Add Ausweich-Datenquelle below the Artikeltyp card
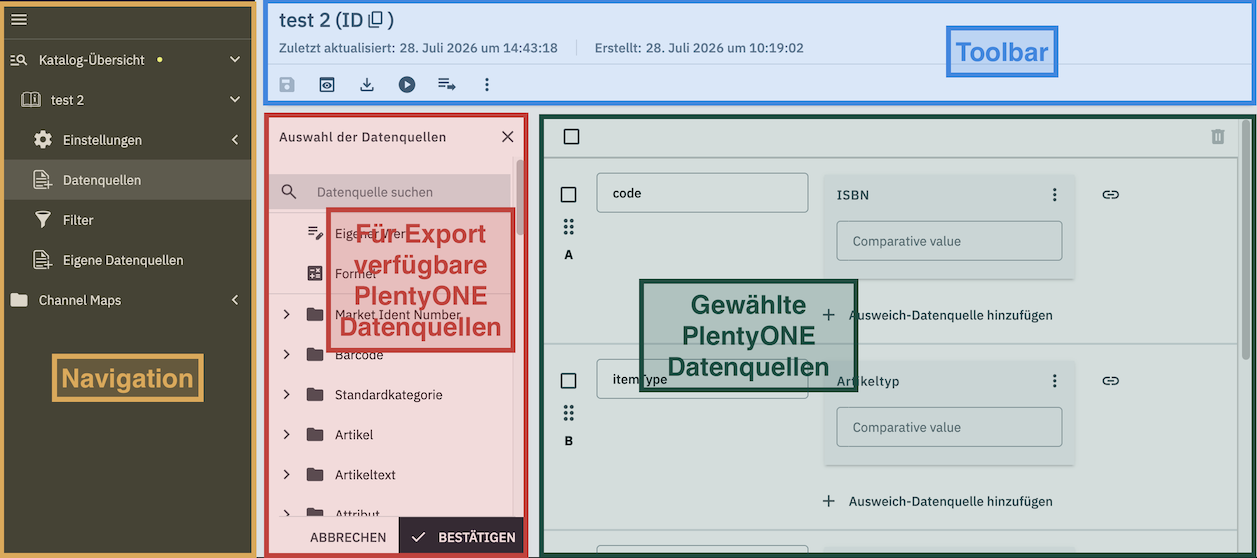The height and width of the screenshot is (558, 1257). point(938,501)
